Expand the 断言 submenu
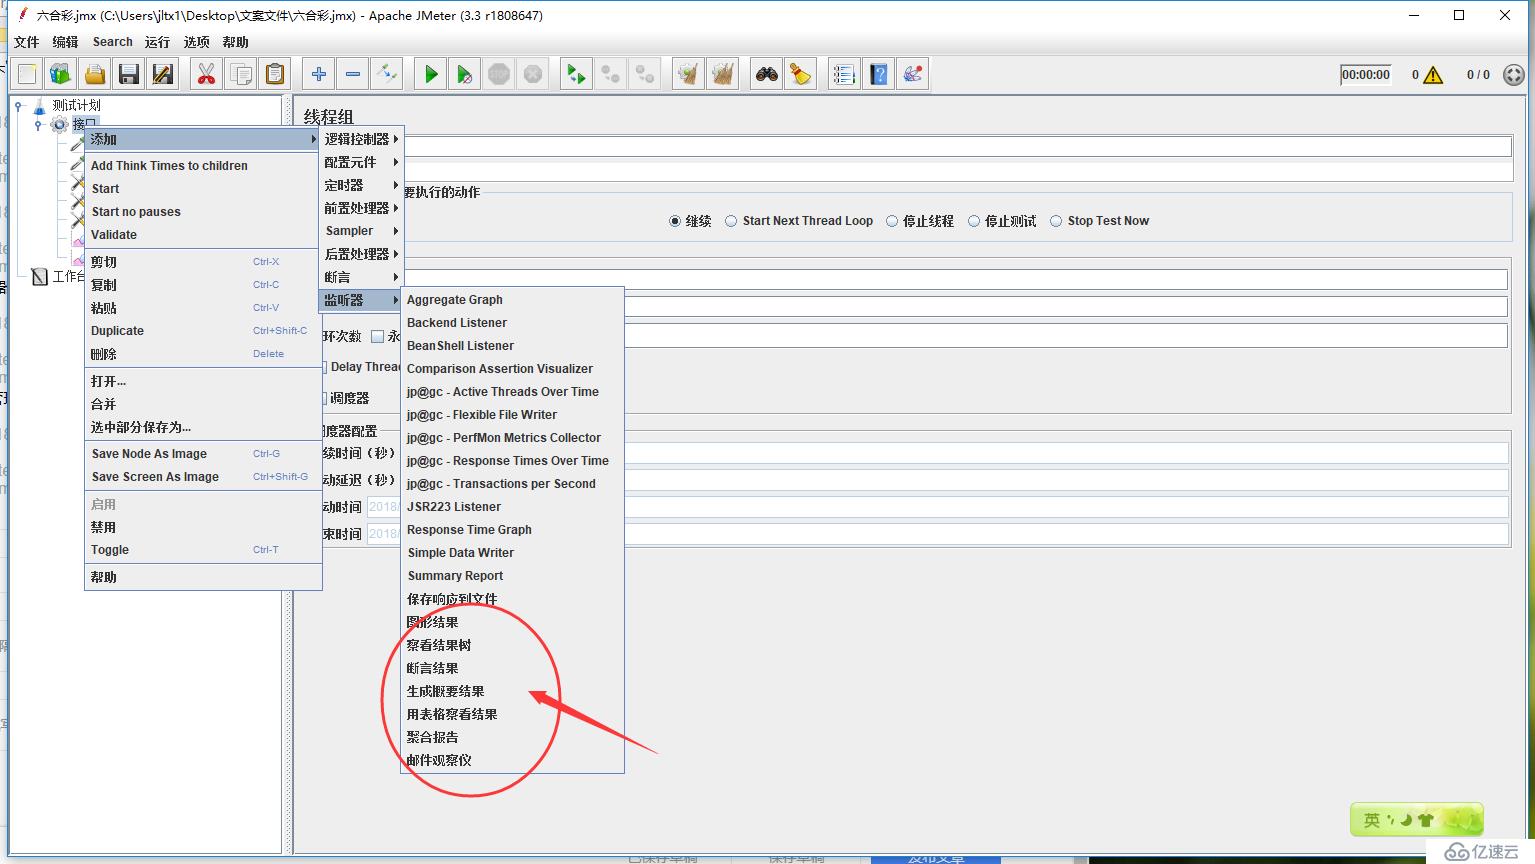Screen dimensions: 1535x864 tap(361, 277)
